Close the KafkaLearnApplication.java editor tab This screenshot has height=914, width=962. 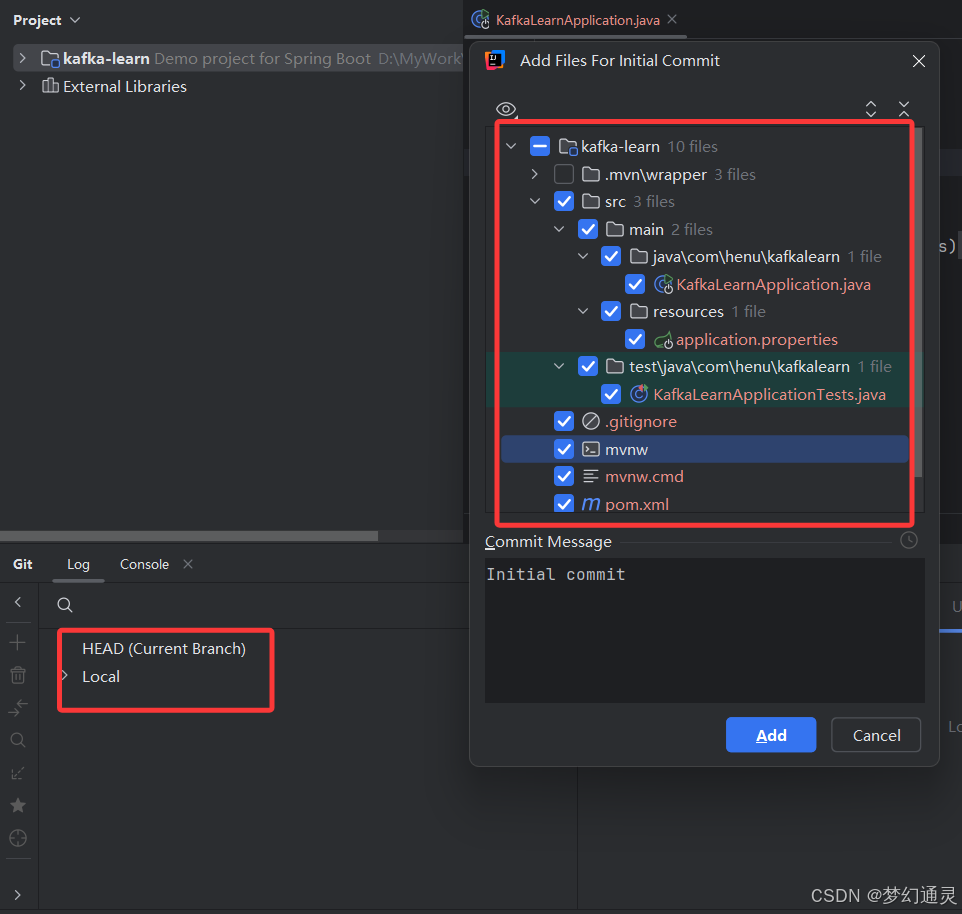click(x=672, y=19)
